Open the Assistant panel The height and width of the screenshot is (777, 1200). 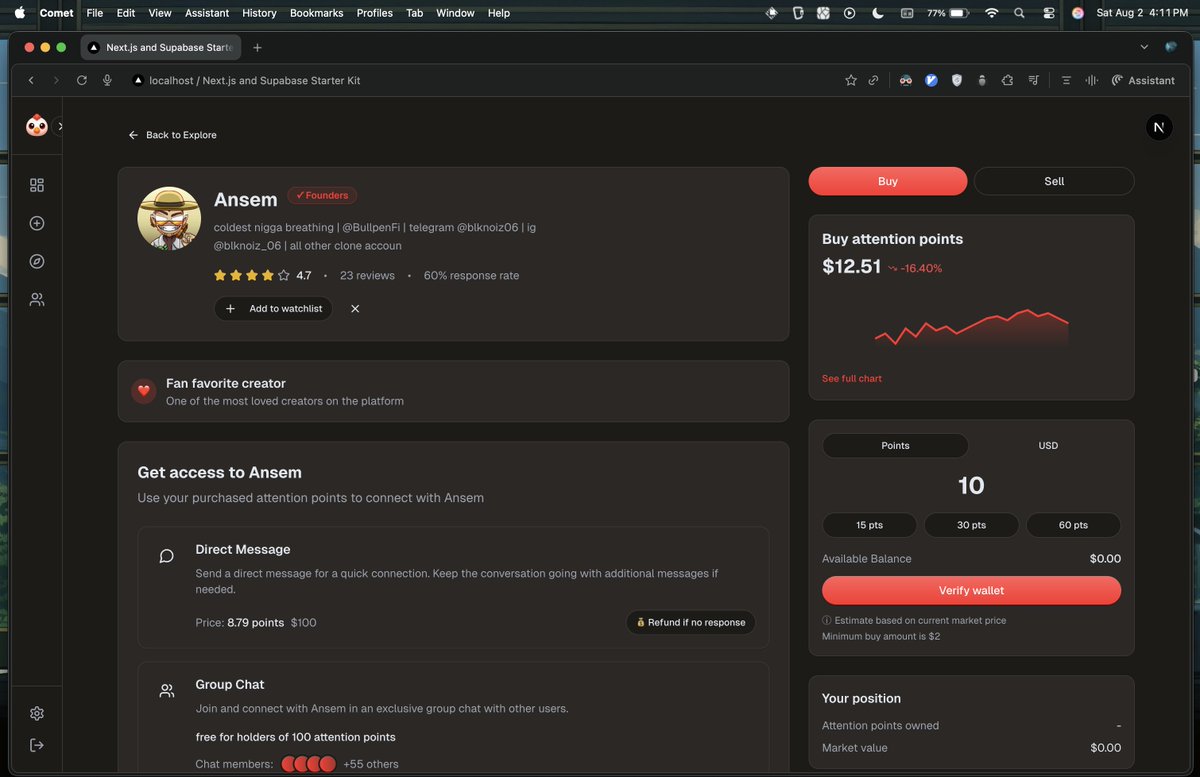(x=1143, y=80)
